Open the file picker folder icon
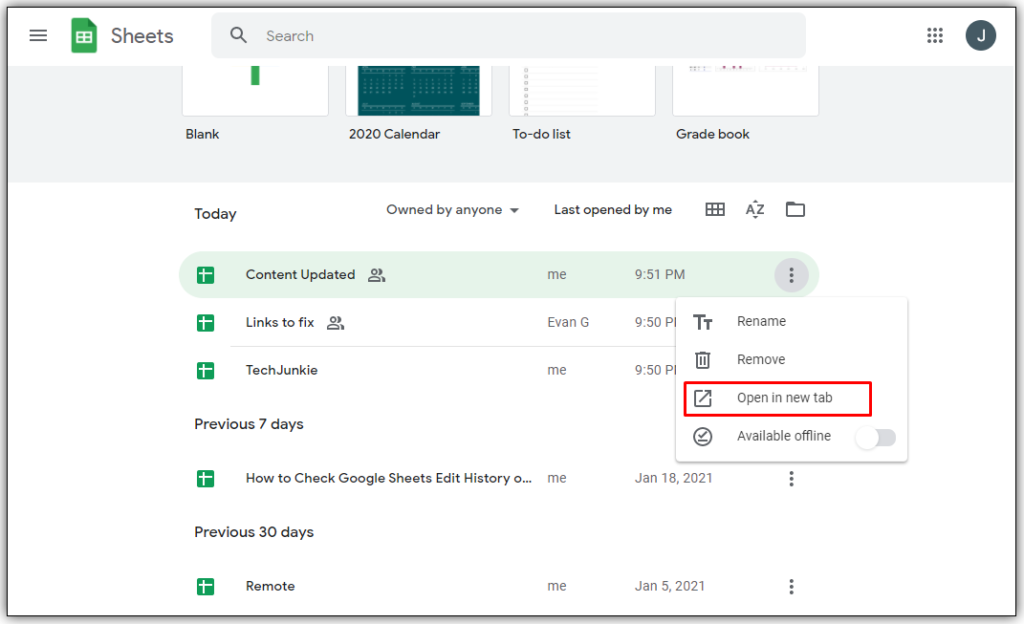1024x624 pixels. coord(795,209)
